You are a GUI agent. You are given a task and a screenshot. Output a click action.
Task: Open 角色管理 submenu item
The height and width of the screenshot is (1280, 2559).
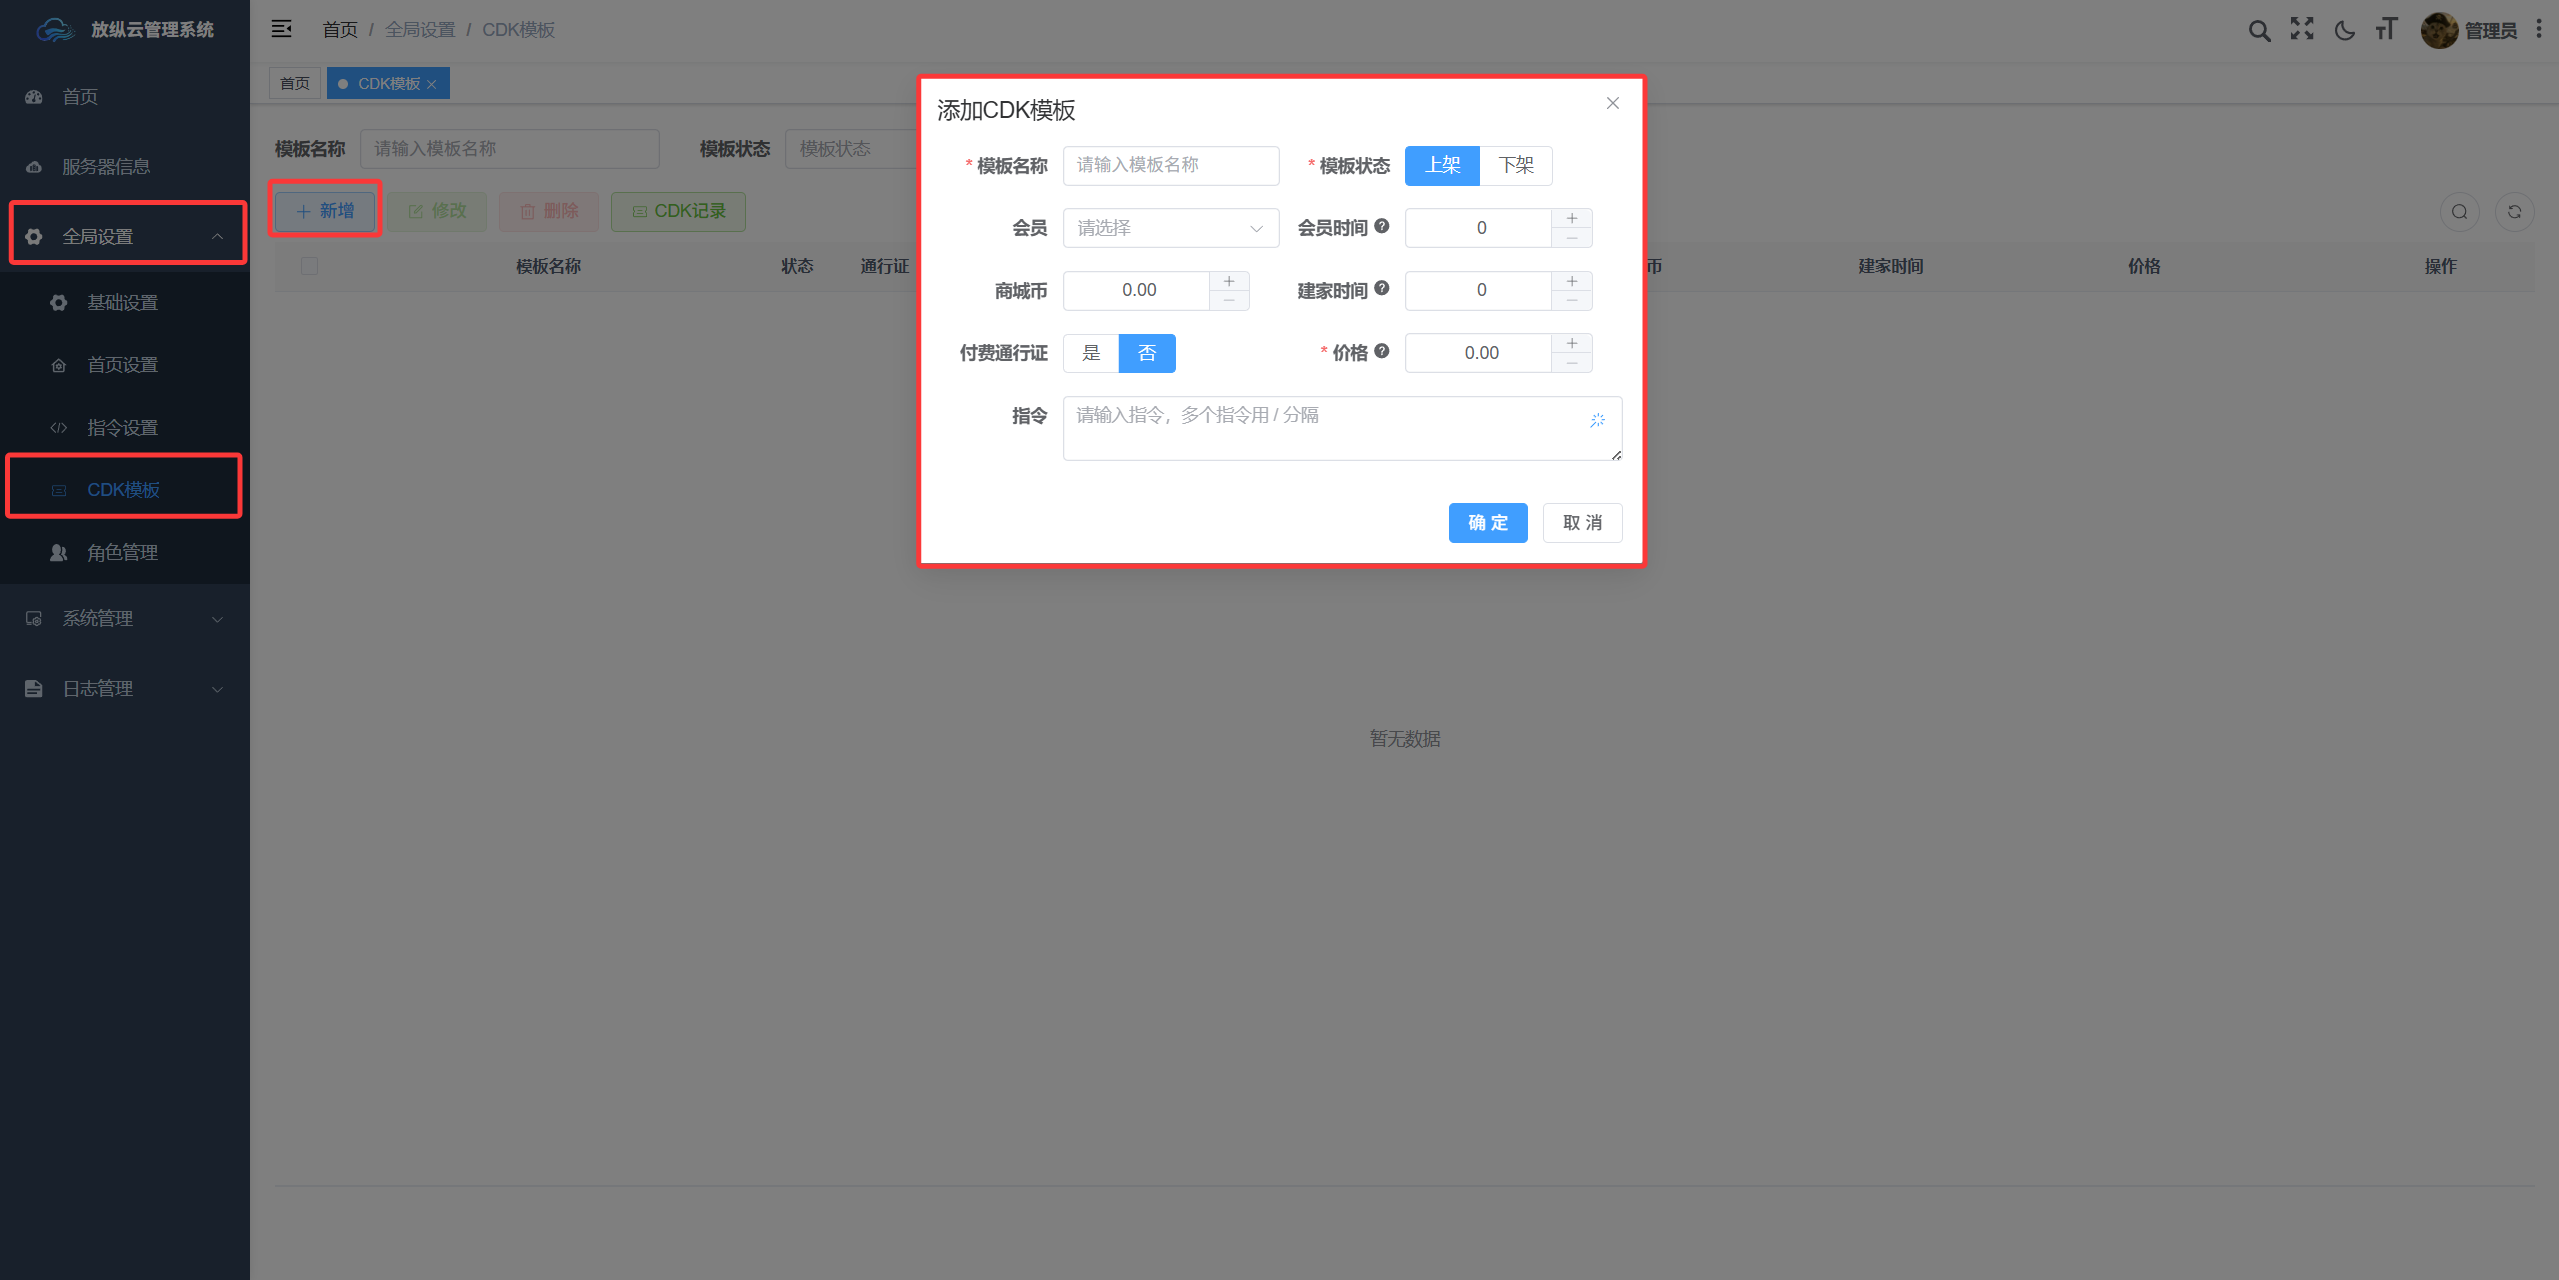125,553
